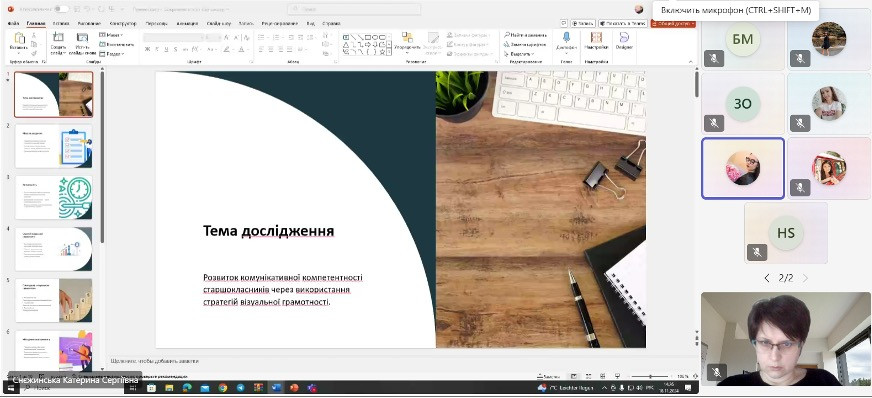872x398 pixels.
Task: Click the Find and replace icon
Action: [525, 34]
